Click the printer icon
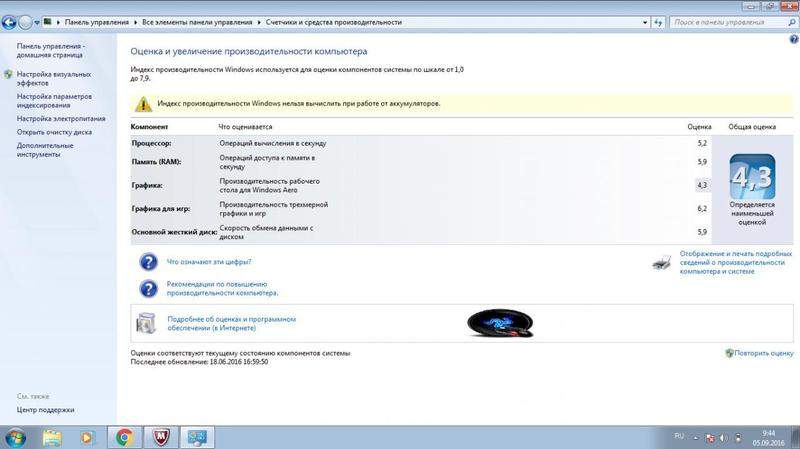Screen dimensions: 800x449 (x=662, y=263)
